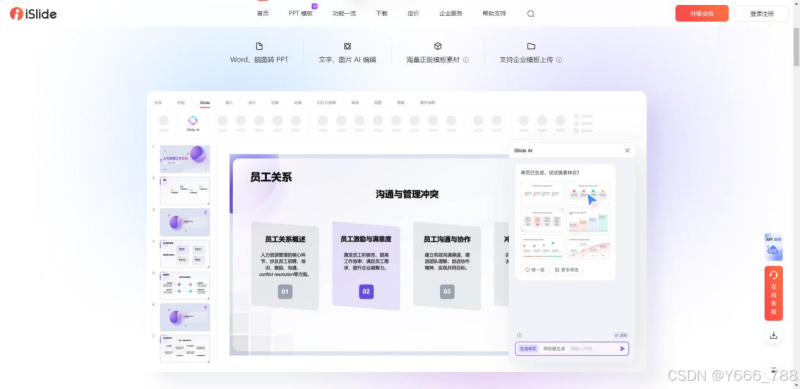Click the search magnifier icon in navigation

[x=531, y=14]
